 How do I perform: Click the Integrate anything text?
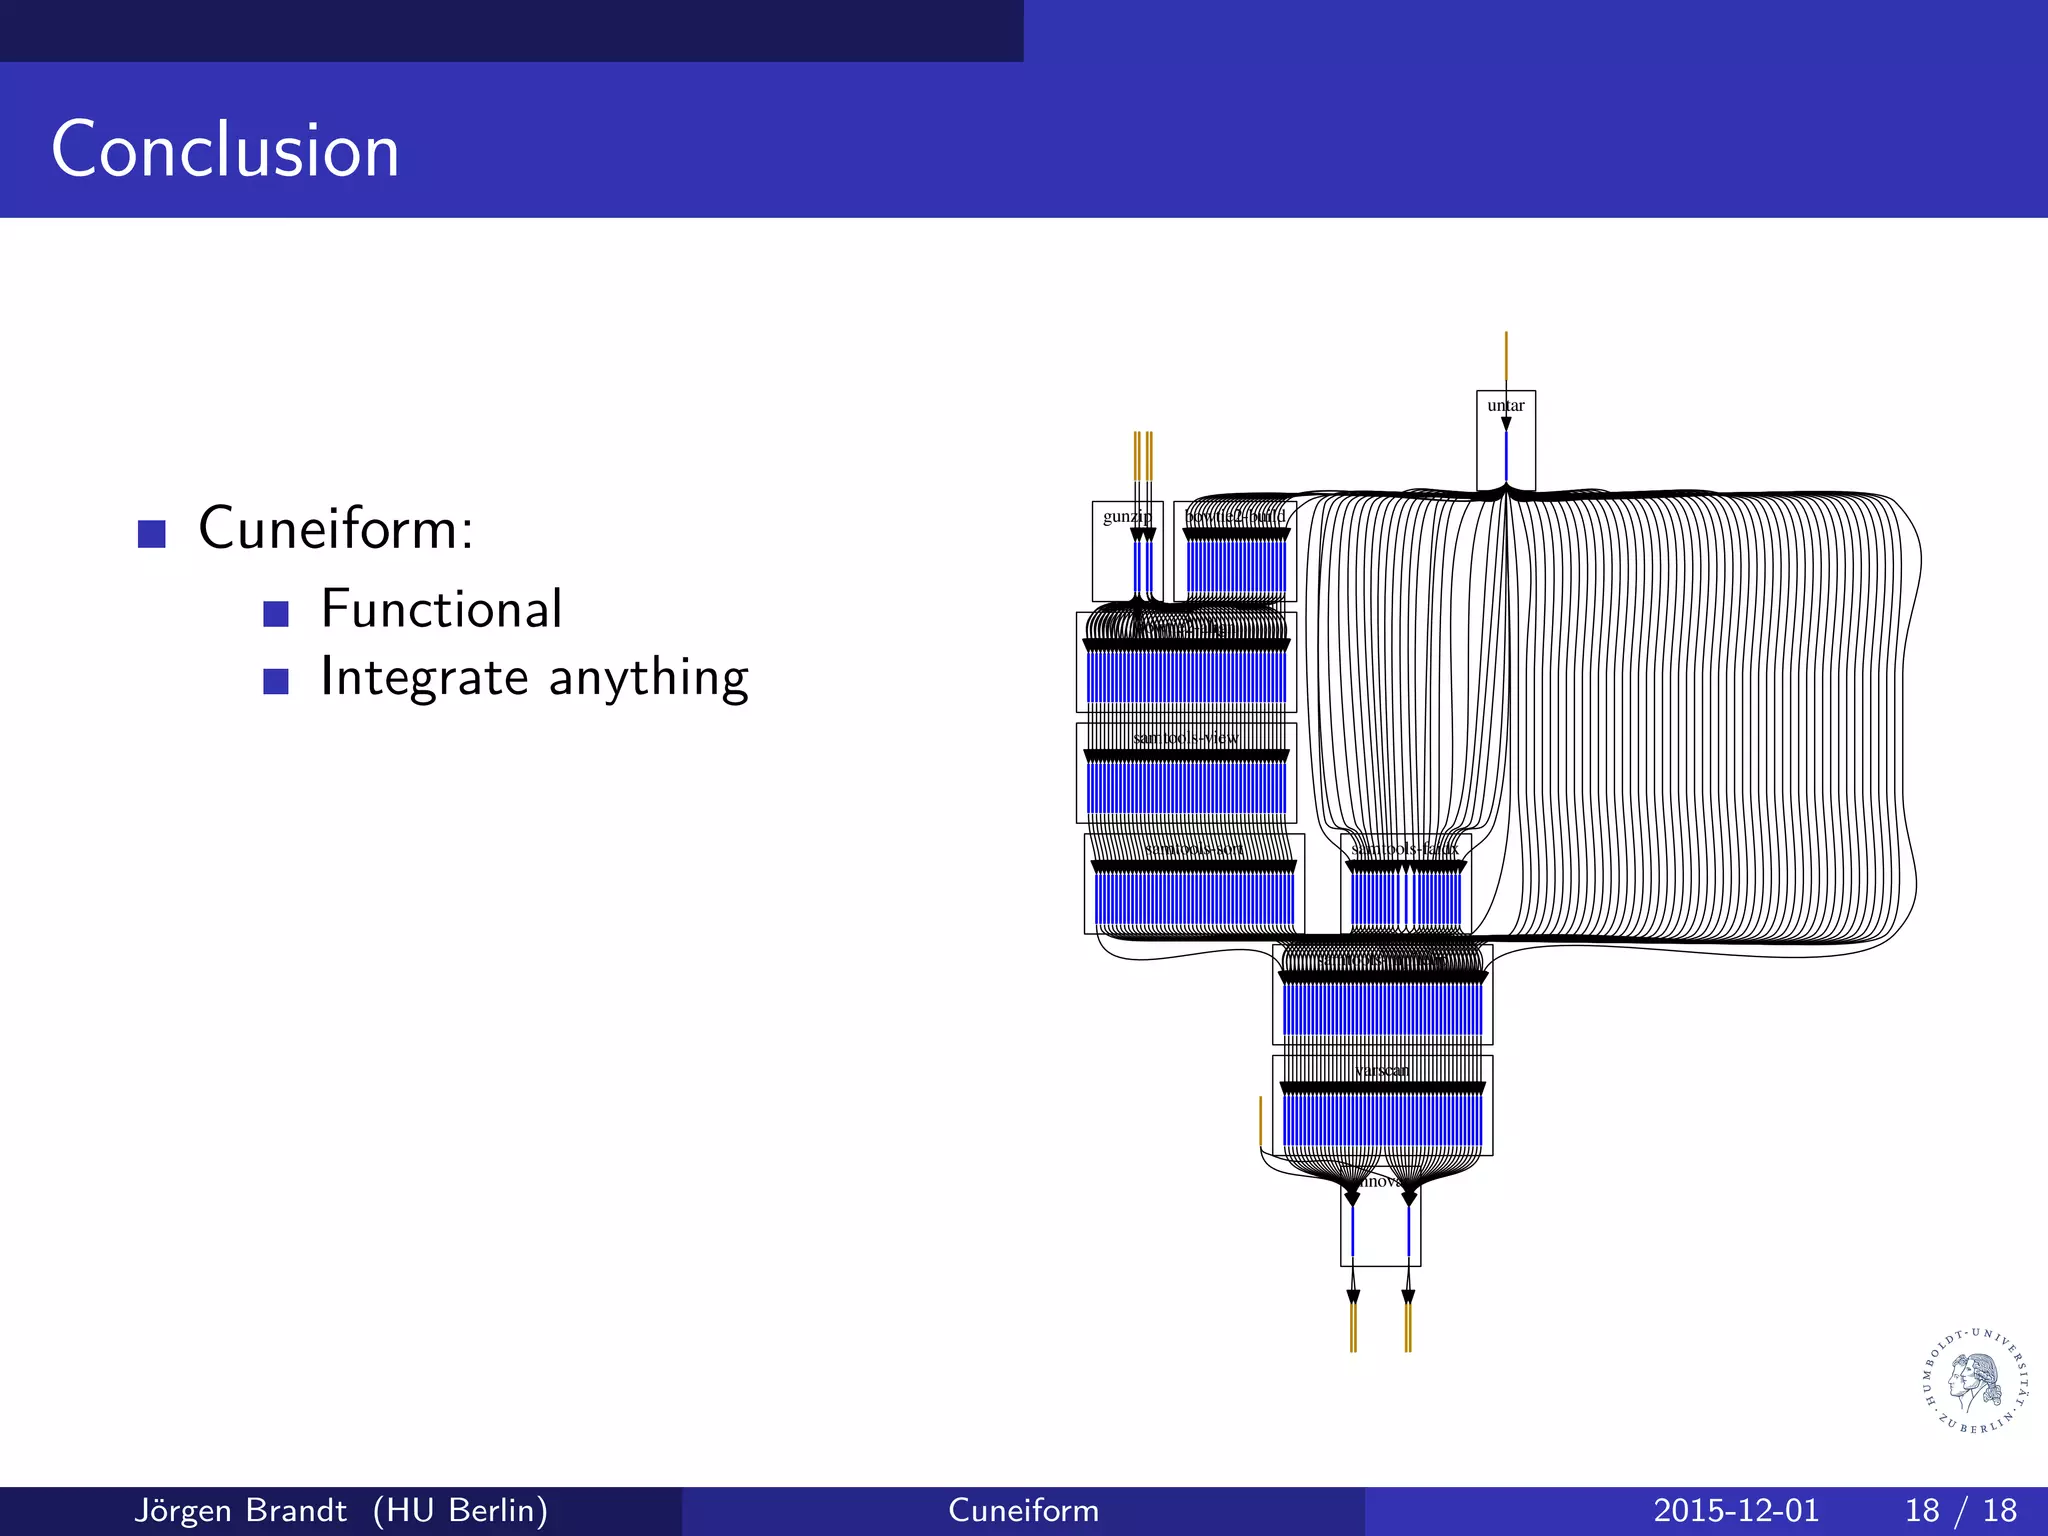(x=534, y=678)
